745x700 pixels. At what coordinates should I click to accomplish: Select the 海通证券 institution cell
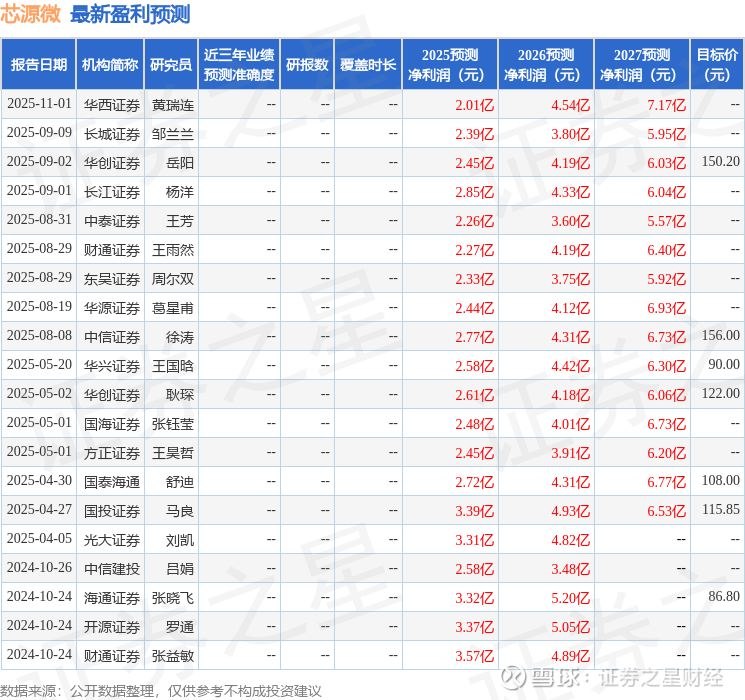click(x=112, y=598)
